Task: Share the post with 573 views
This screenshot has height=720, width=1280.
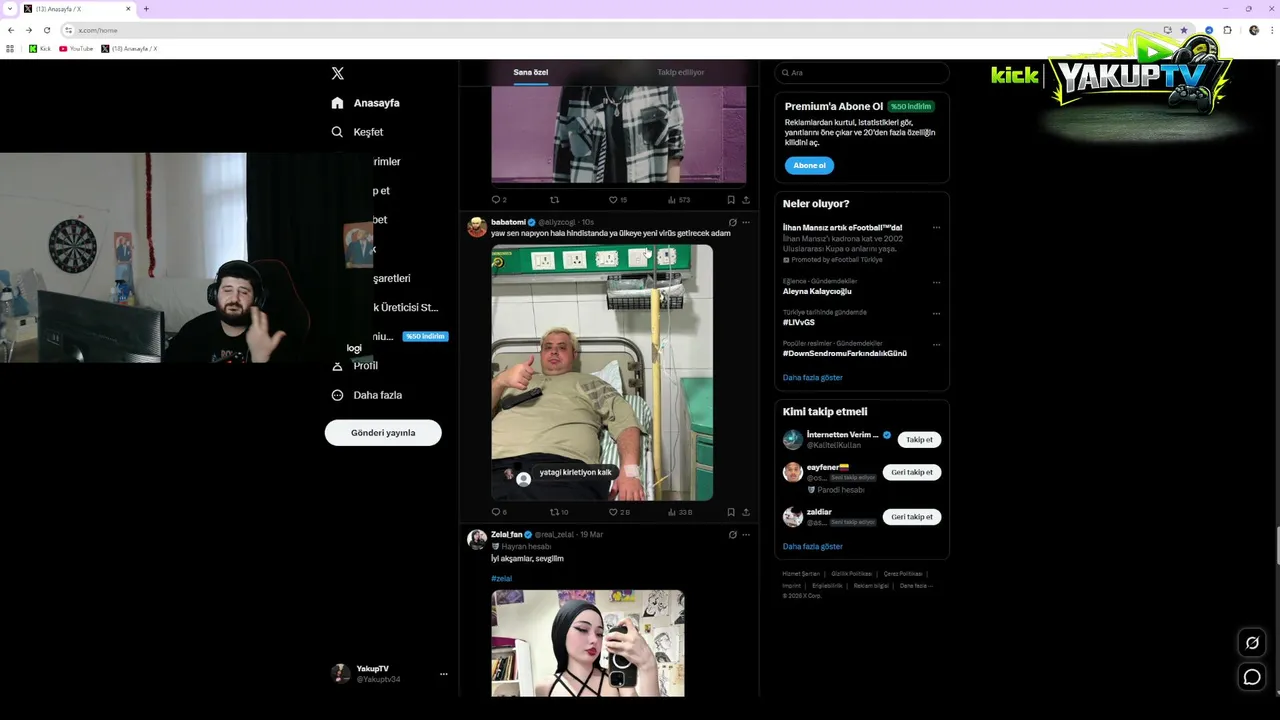Action: coord(746,200)
